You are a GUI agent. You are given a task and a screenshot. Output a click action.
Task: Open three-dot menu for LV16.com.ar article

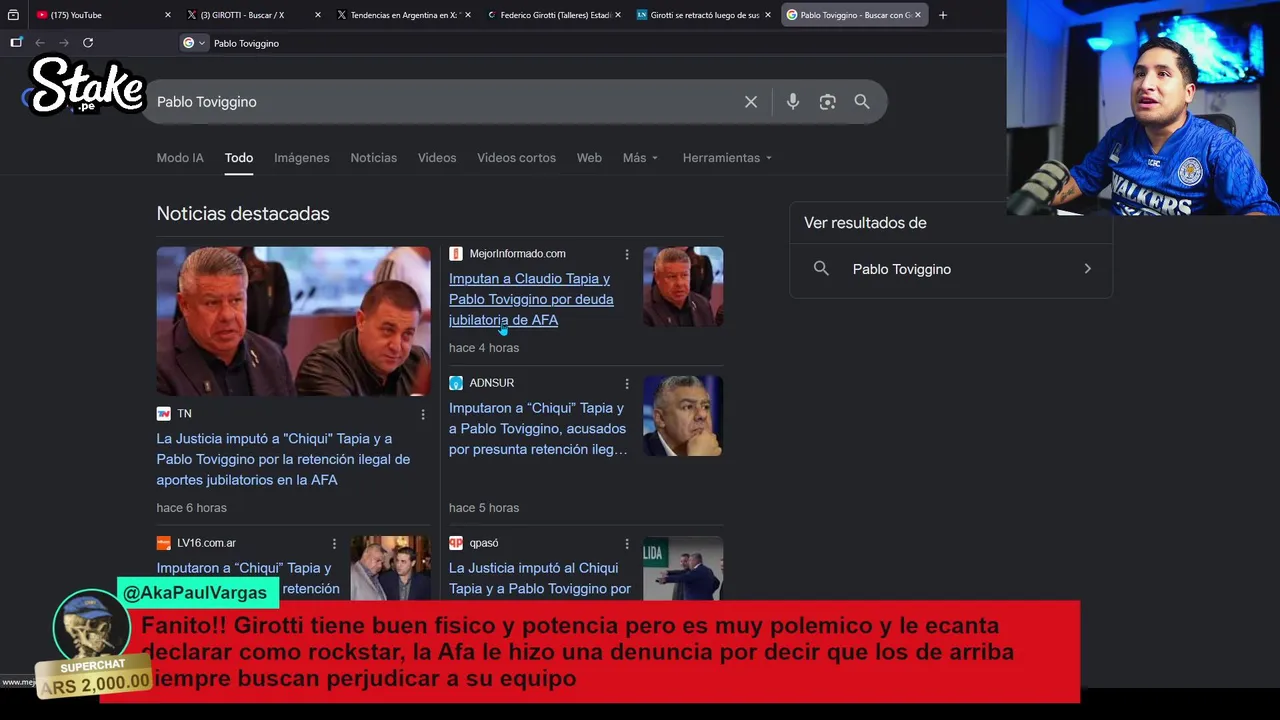coord(334,543)
